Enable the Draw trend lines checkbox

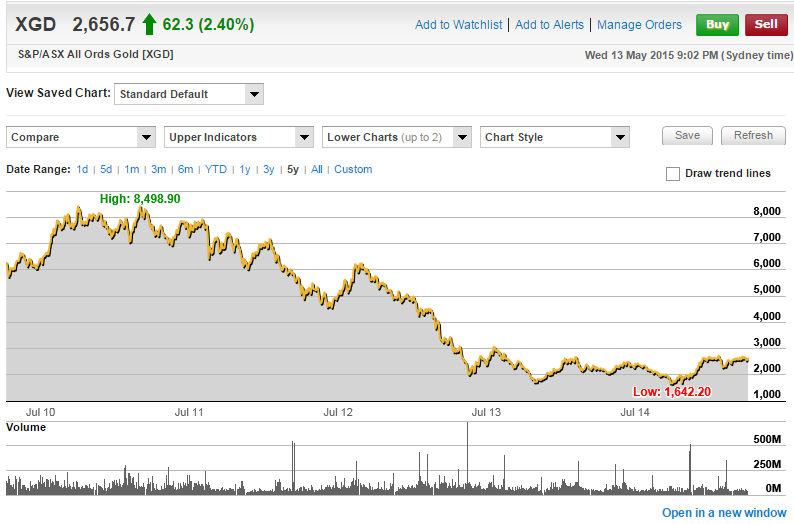click(x=673, y=174)
